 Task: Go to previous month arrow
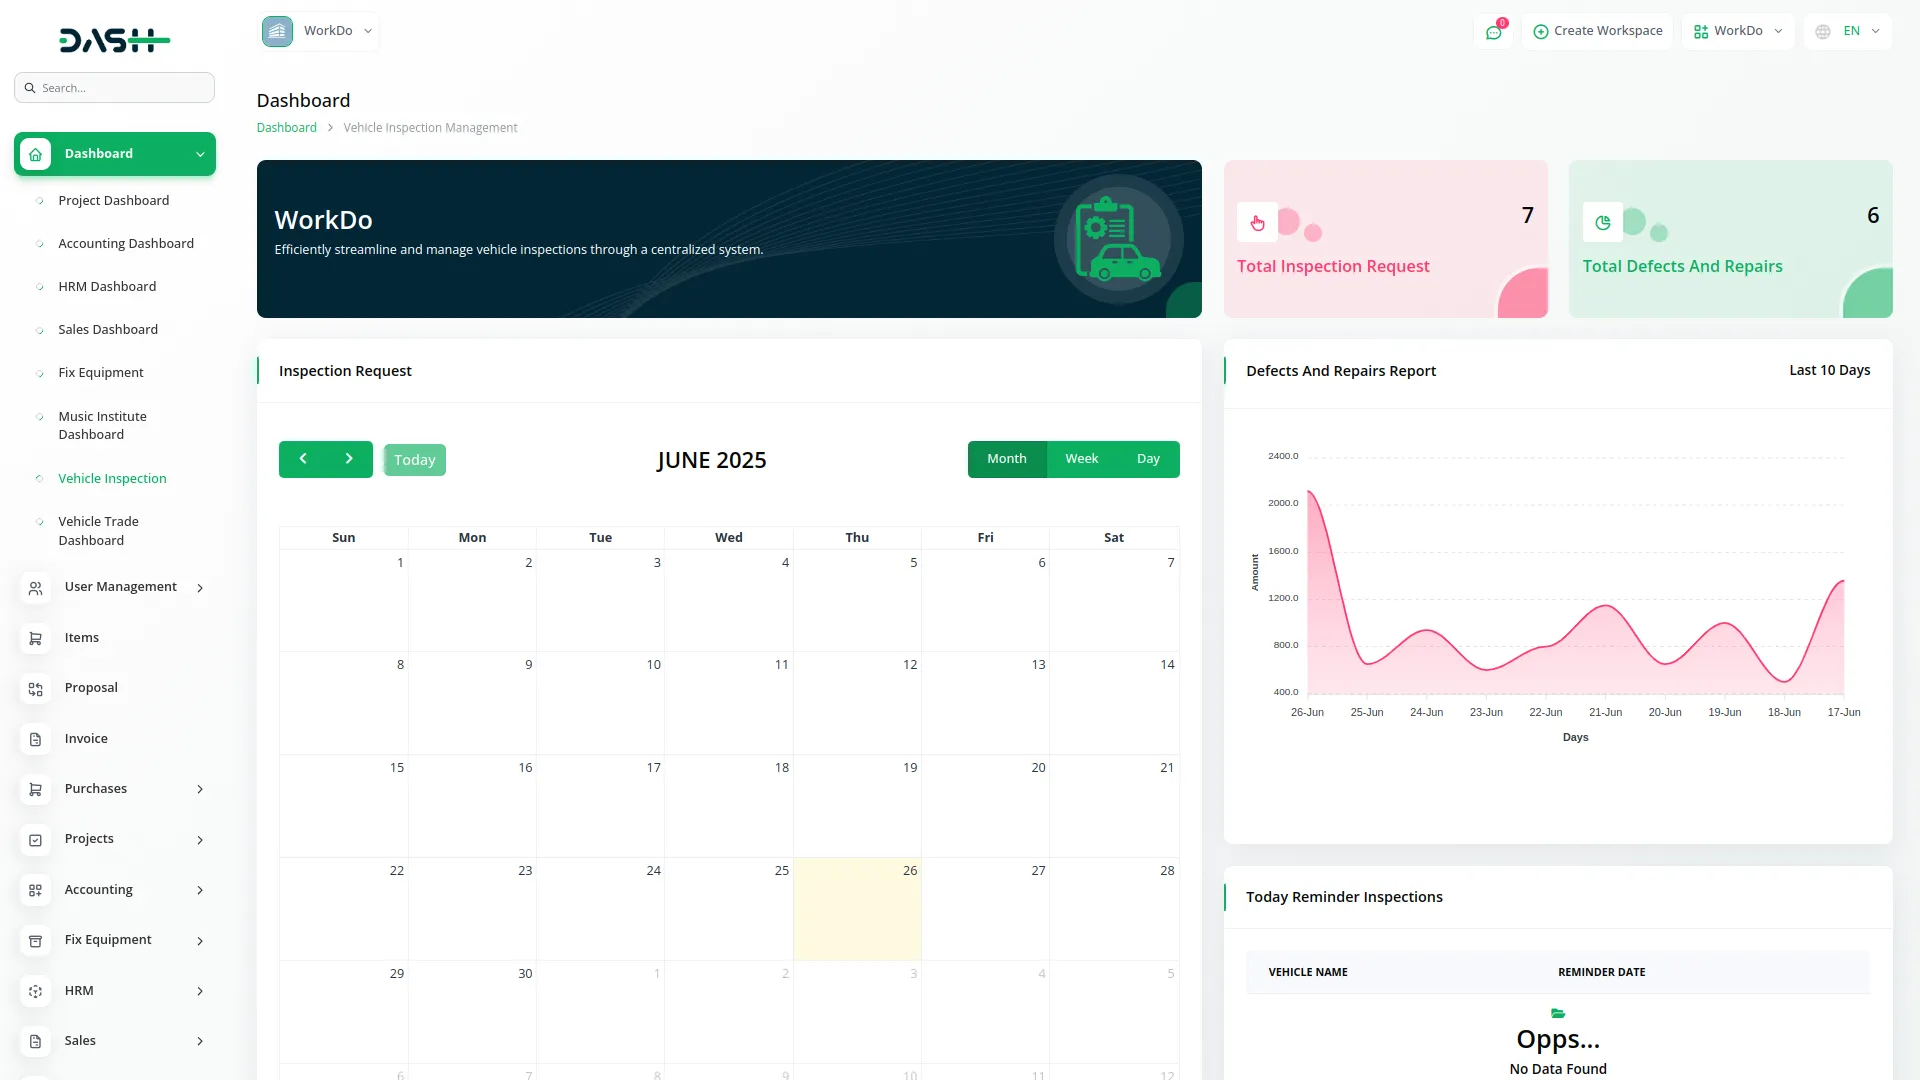point(302,459)
